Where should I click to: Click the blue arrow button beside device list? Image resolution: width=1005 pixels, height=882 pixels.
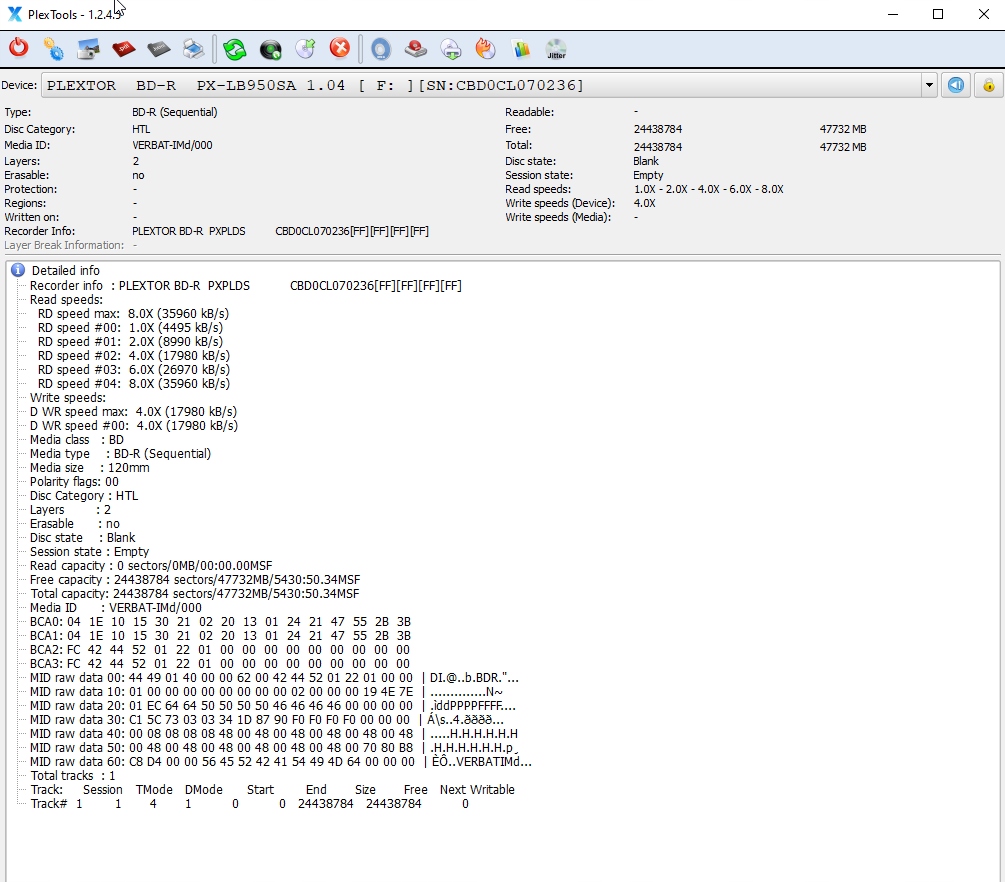pyautogui.click(x=956, y=85)
